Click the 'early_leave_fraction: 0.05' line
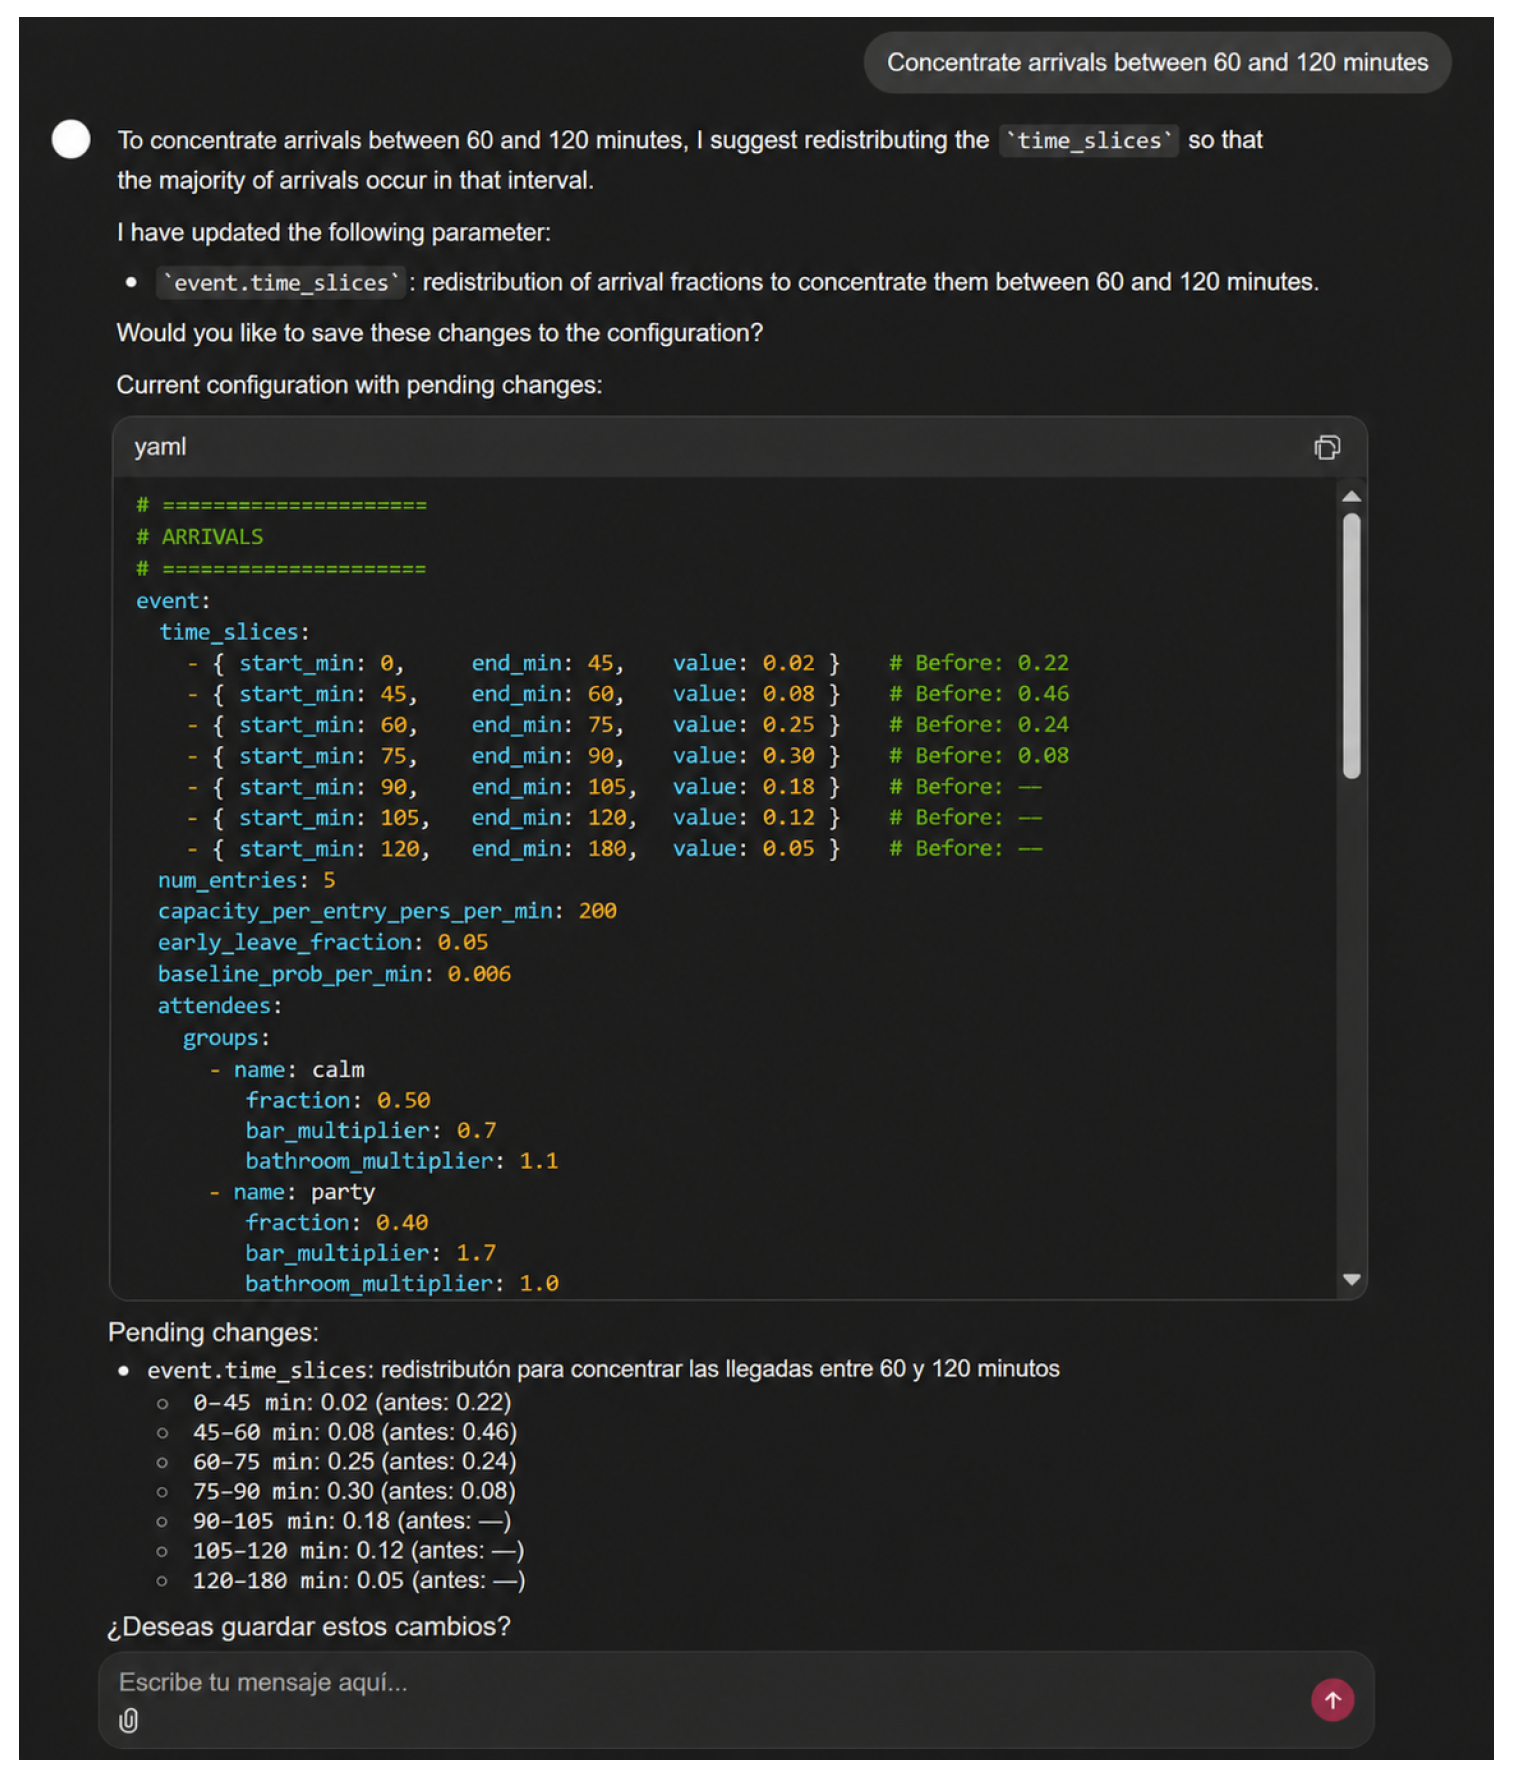The width and height of the screenshot is (1513, 1773). 323,943
